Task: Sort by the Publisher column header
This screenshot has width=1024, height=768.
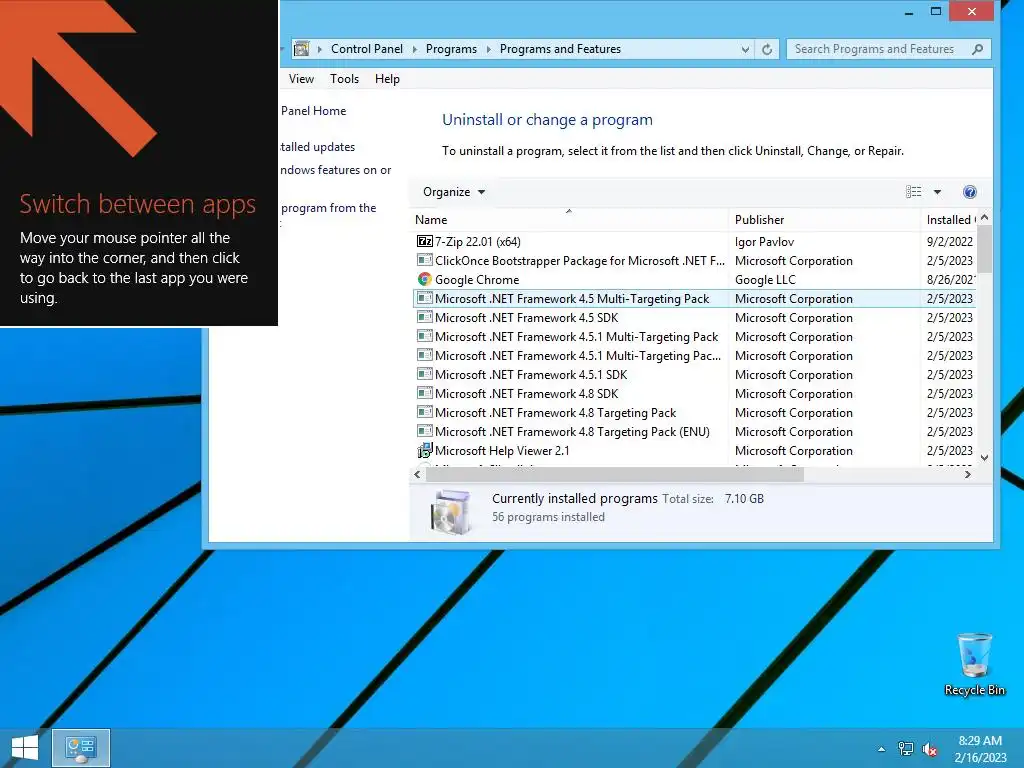Action: tap(824, 220)
